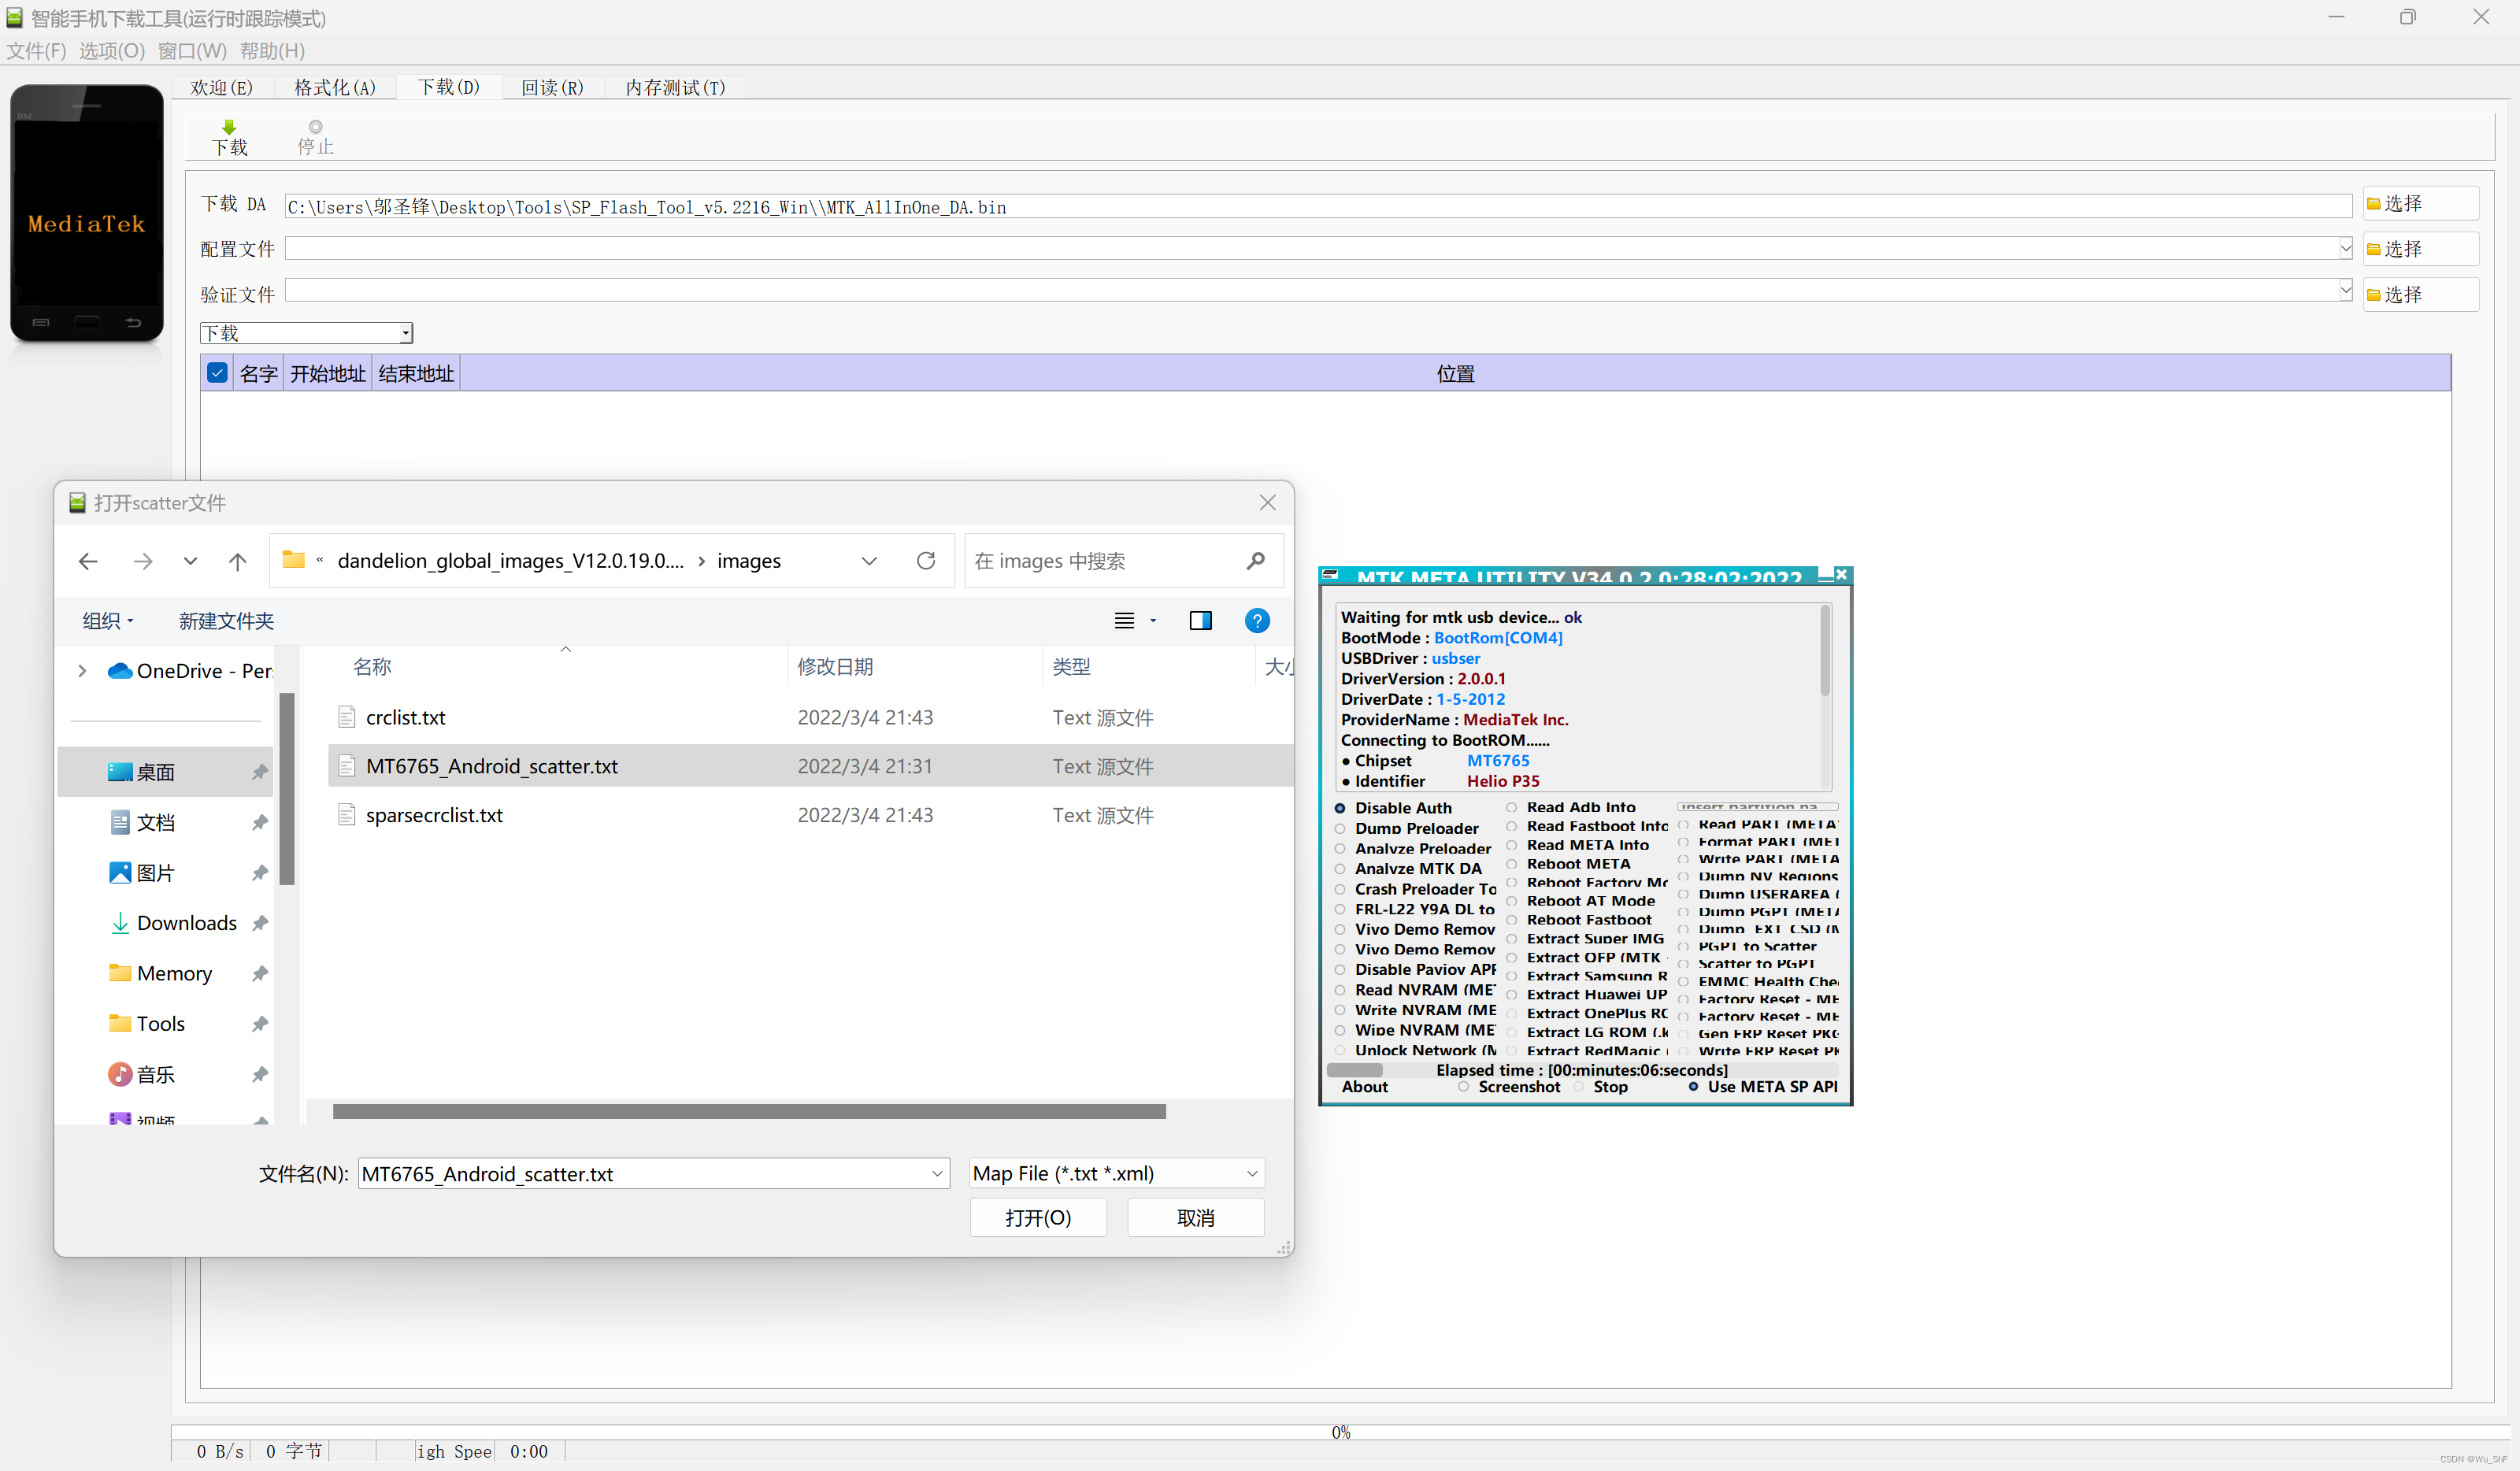The width and height of the screenshot is (2520, 1471).
Task: Select the Reboot Fastboot radio option
Action: [1512, 920]
